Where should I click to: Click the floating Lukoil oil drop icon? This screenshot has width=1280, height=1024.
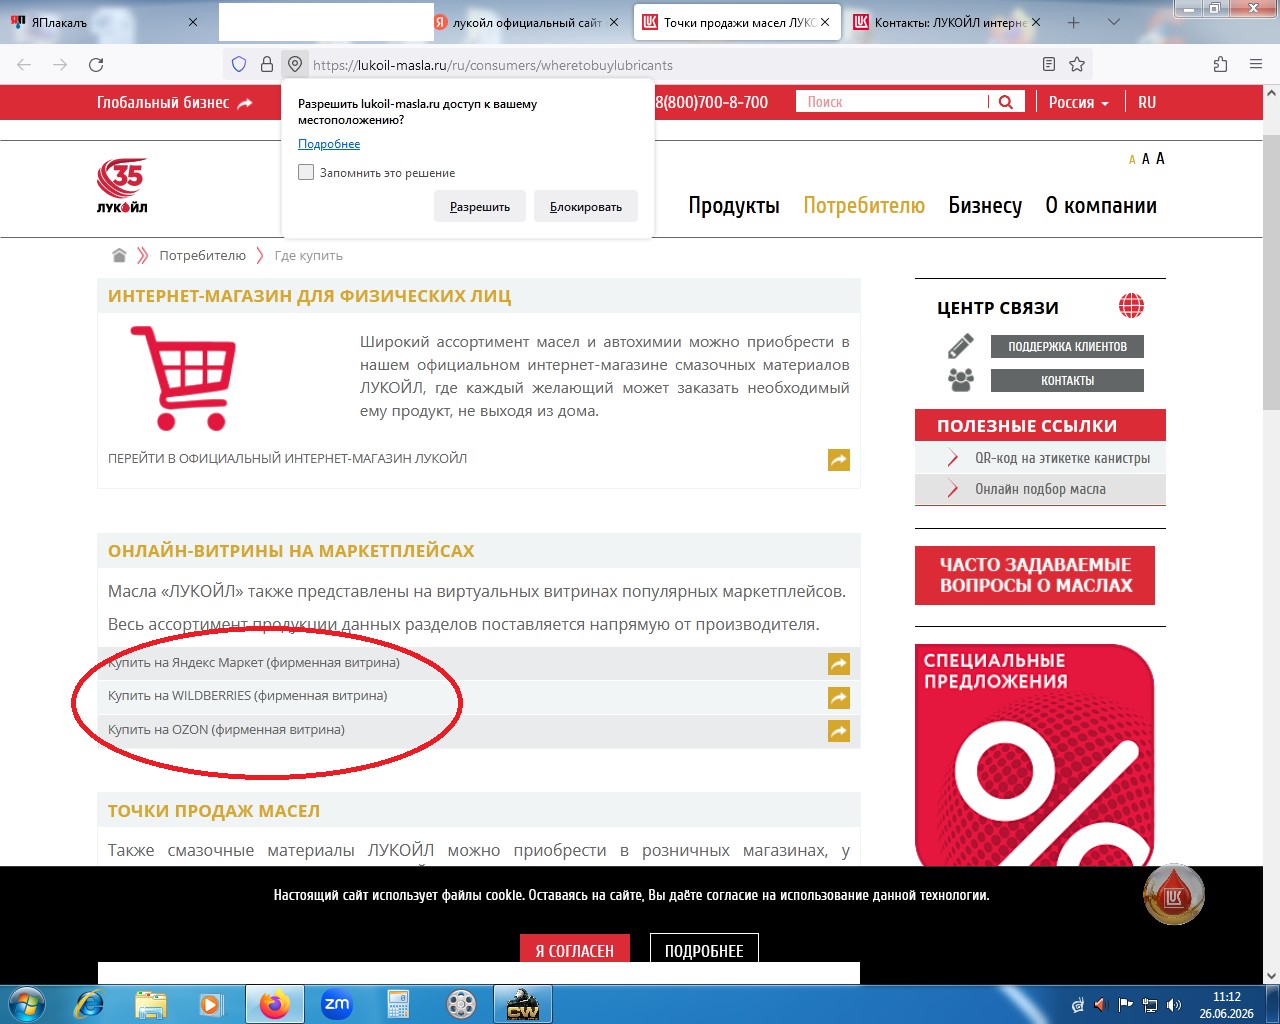point(1174,894)
